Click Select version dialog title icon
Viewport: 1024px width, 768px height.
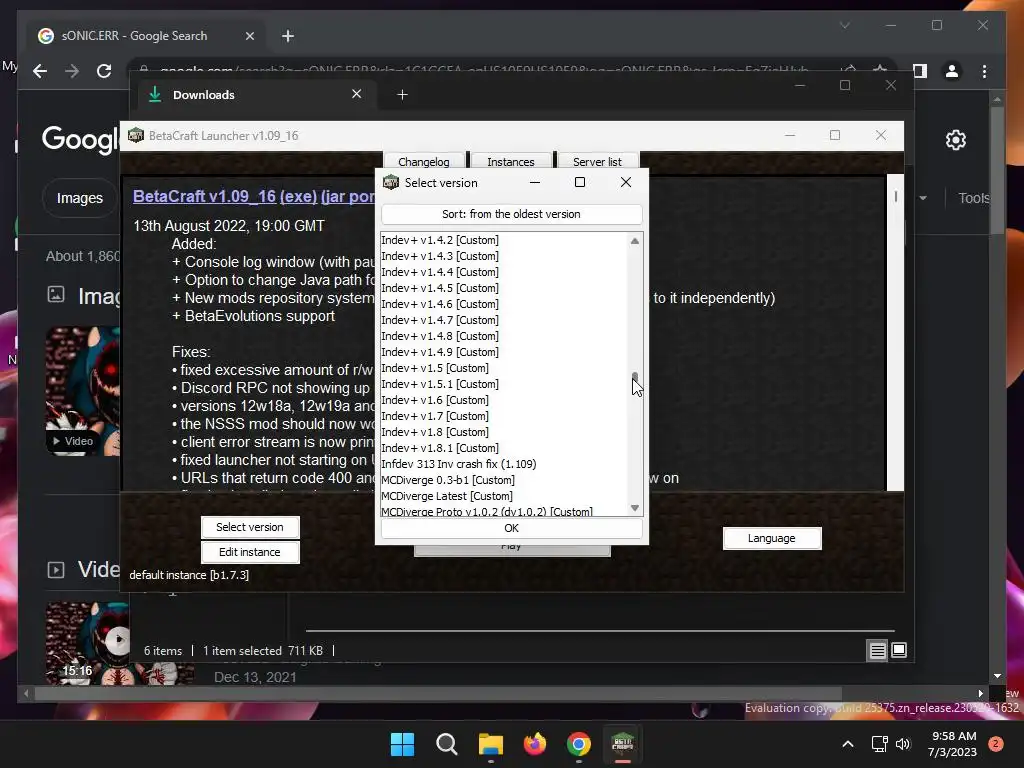point(391,182)
